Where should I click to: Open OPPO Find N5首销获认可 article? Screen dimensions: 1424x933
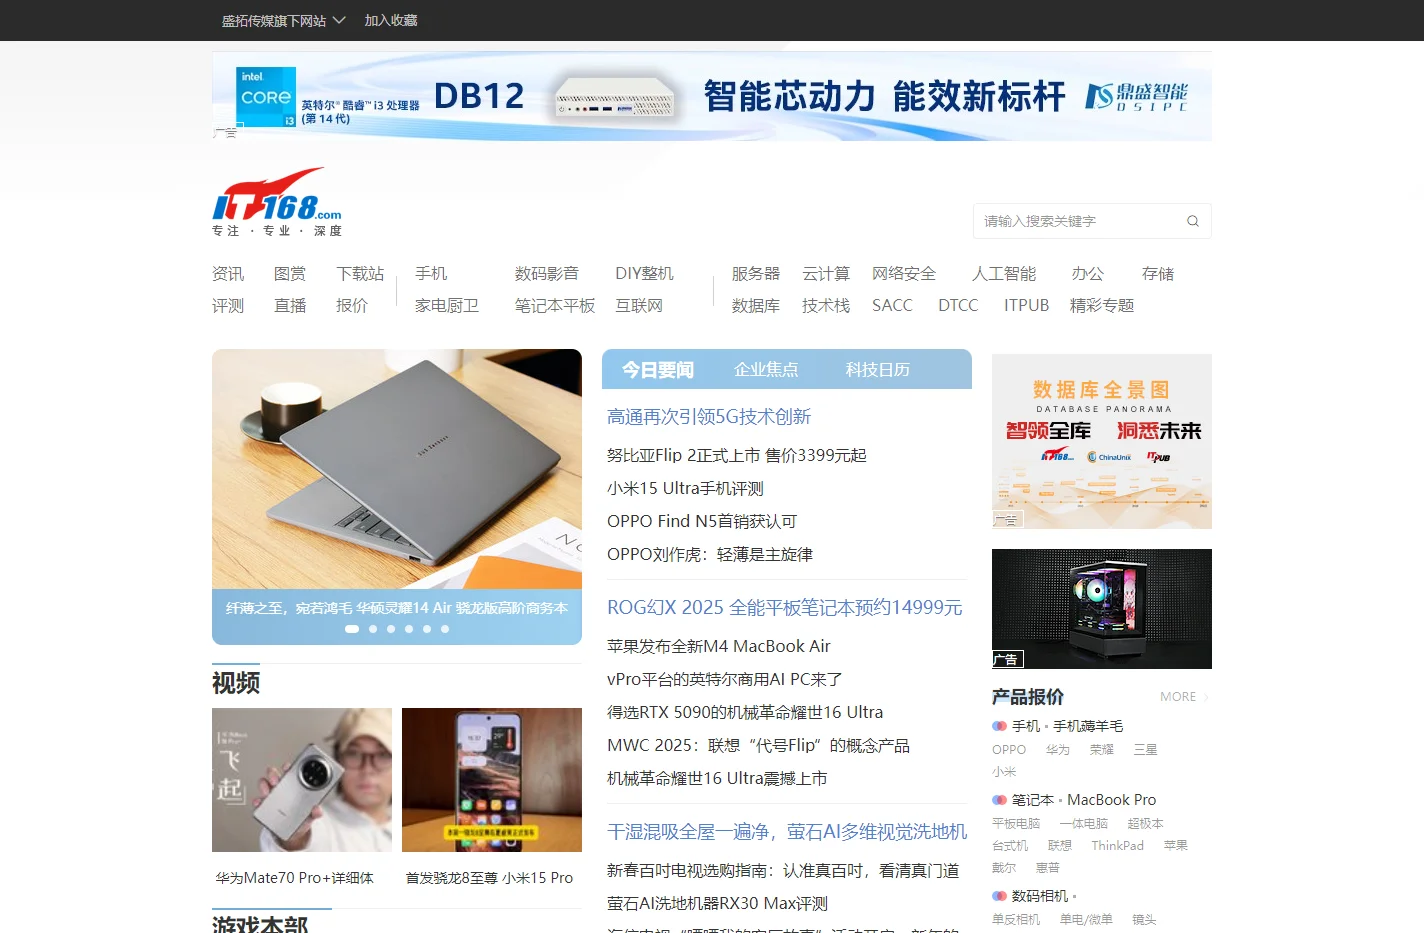click(x=702, y=521)
